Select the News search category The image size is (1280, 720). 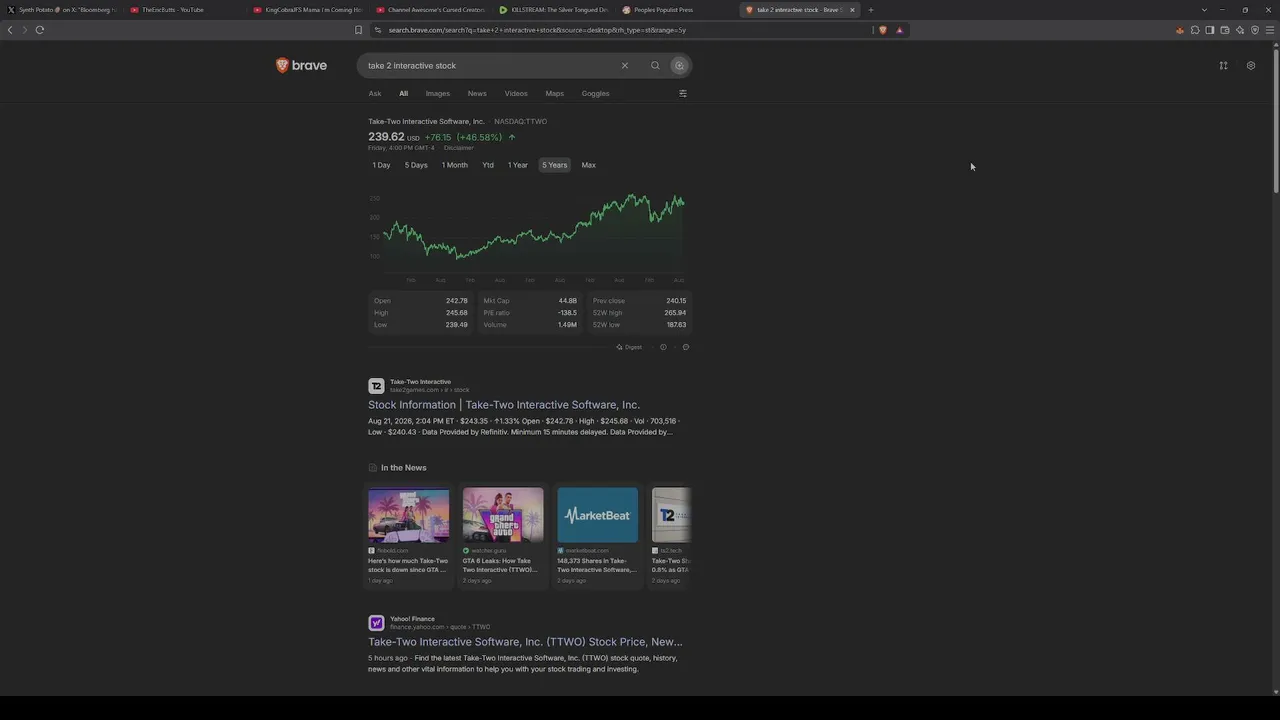click(477, 94)
